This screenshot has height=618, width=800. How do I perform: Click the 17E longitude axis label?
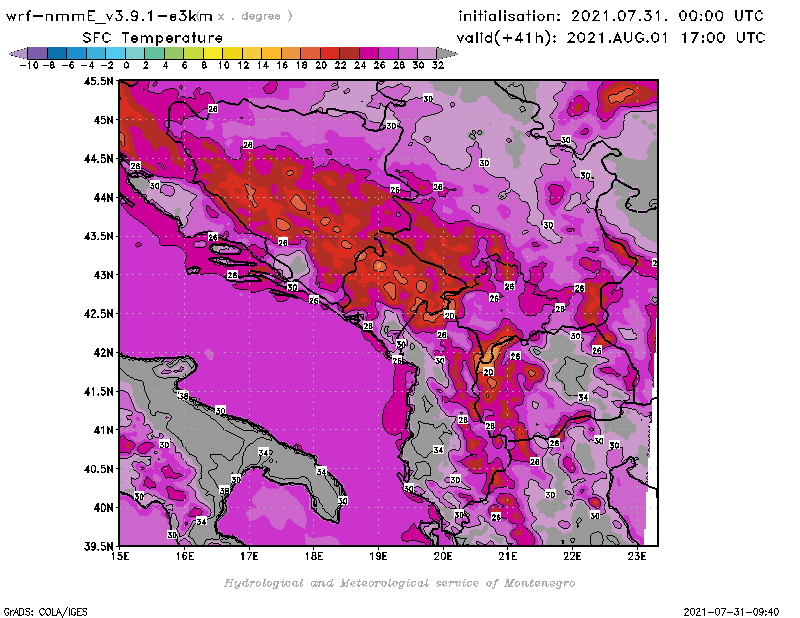pos(249,556)
